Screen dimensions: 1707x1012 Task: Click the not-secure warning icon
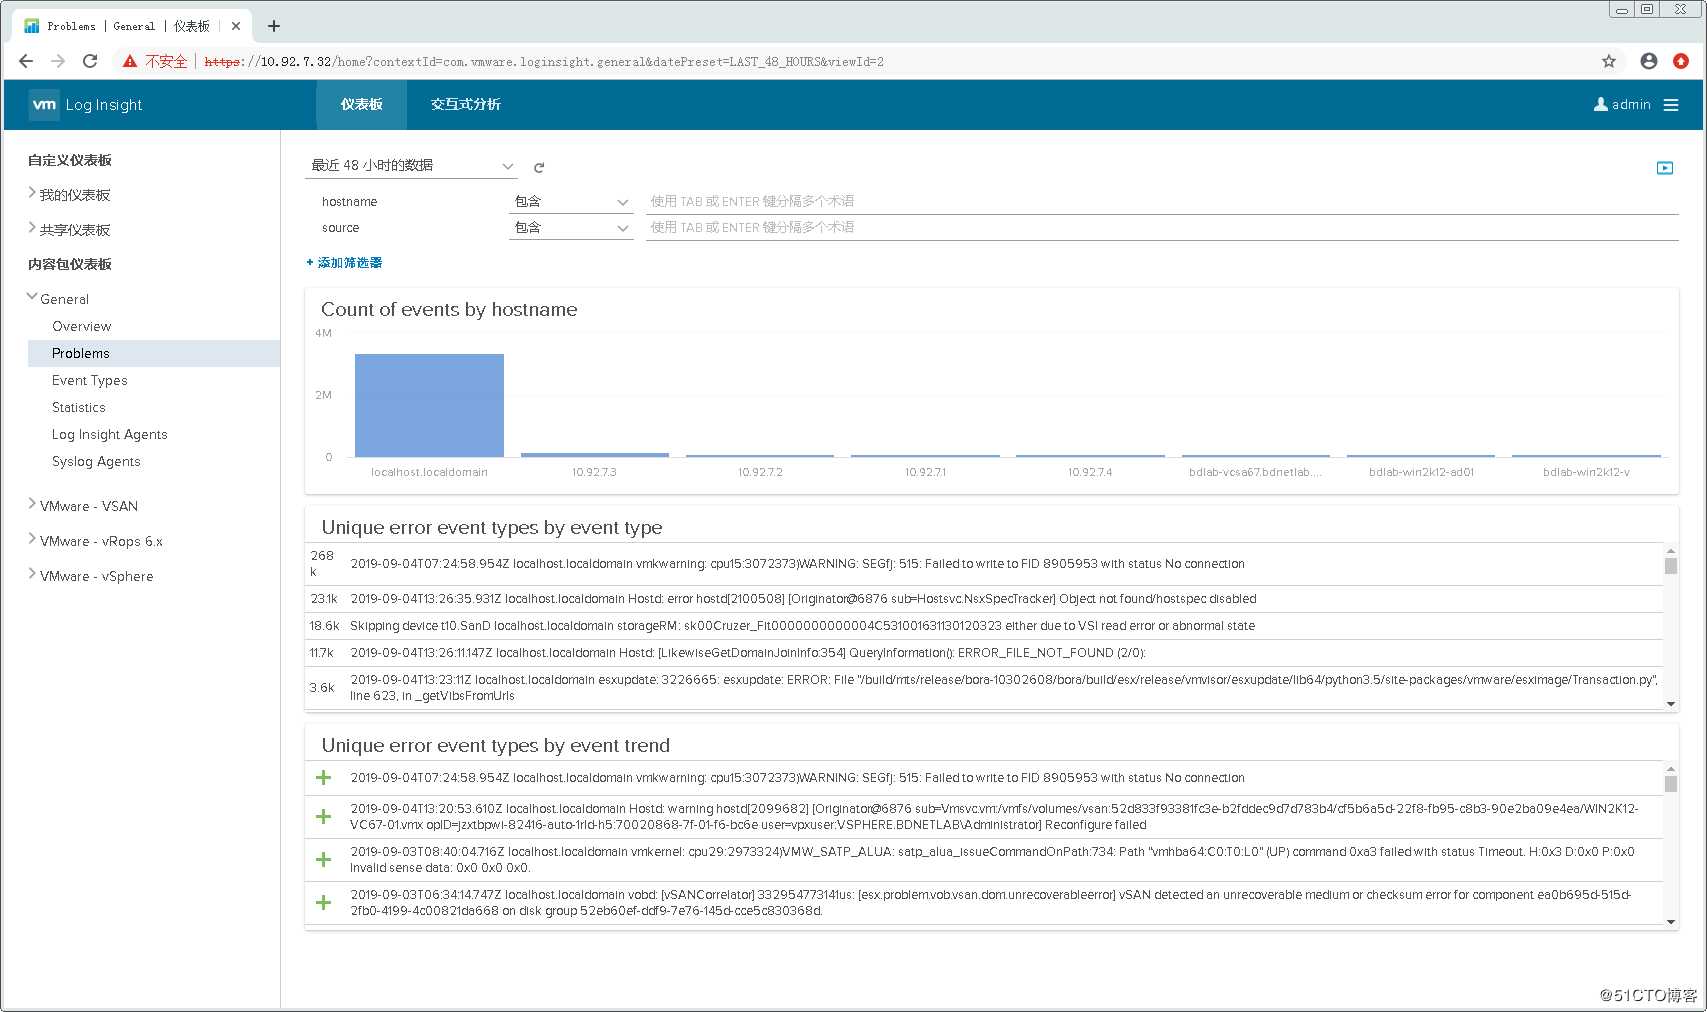pyautogui.click(x=130, y=61)
